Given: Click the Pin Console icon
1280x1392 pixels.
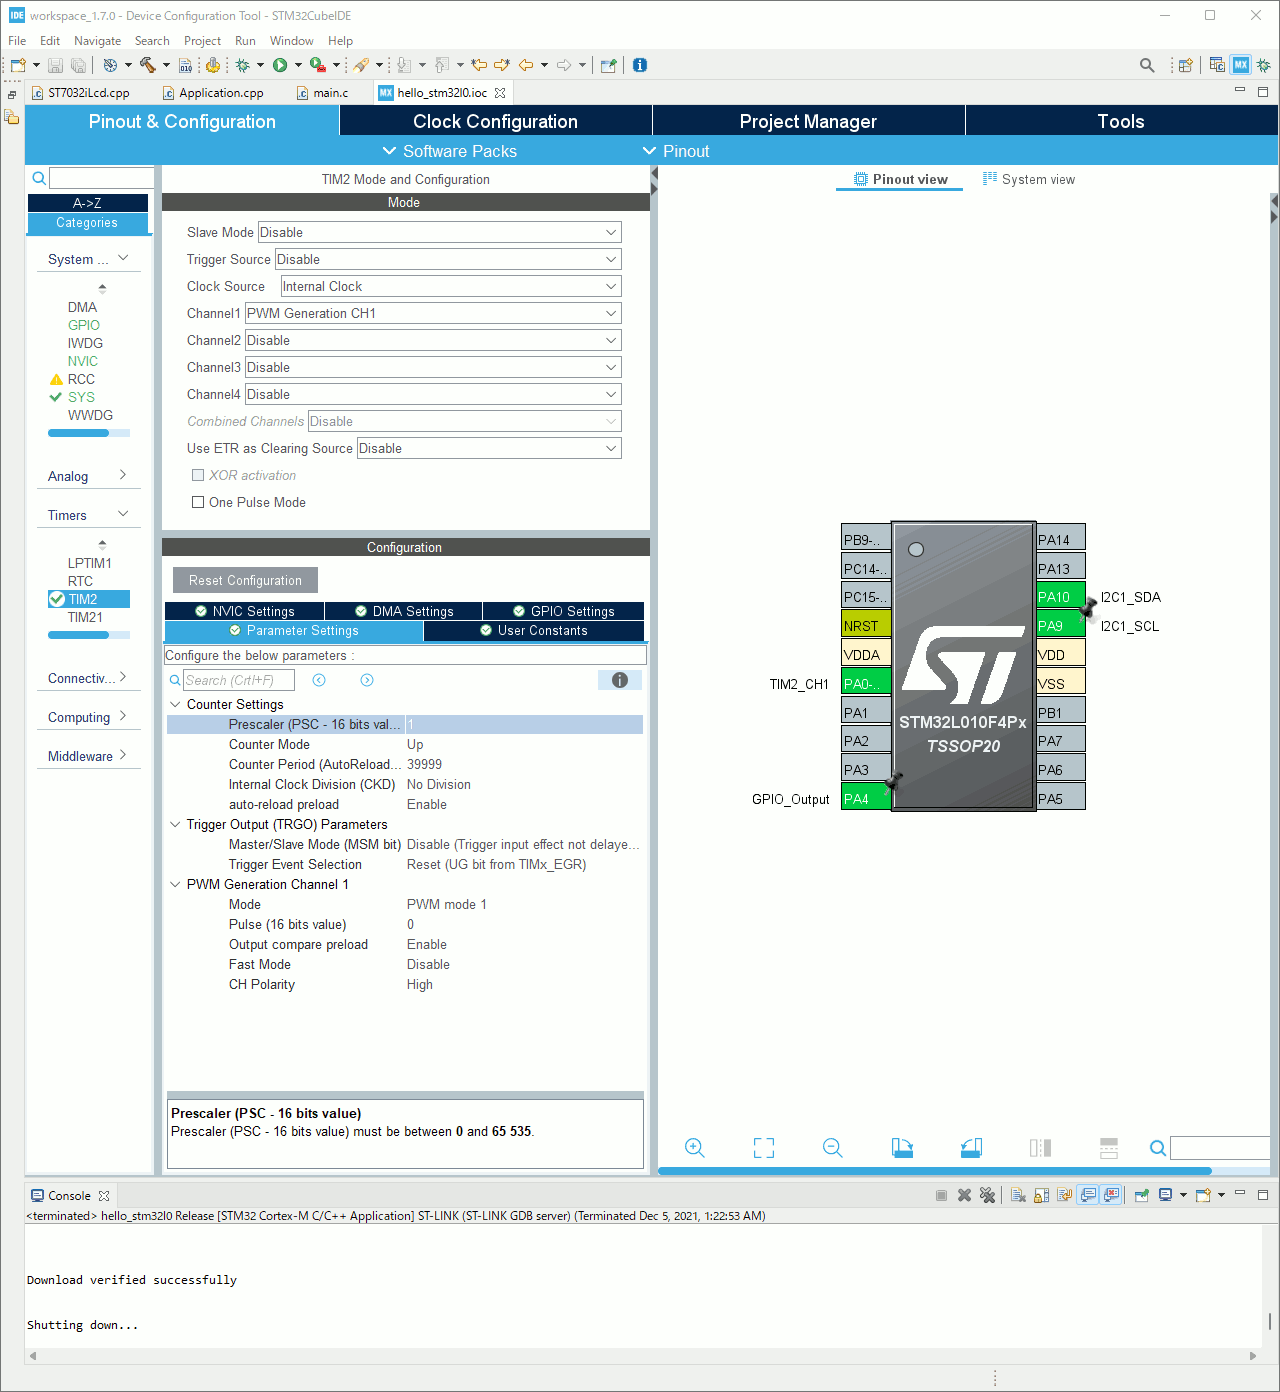Looking at the screenshot, I should point(1141,1195).
